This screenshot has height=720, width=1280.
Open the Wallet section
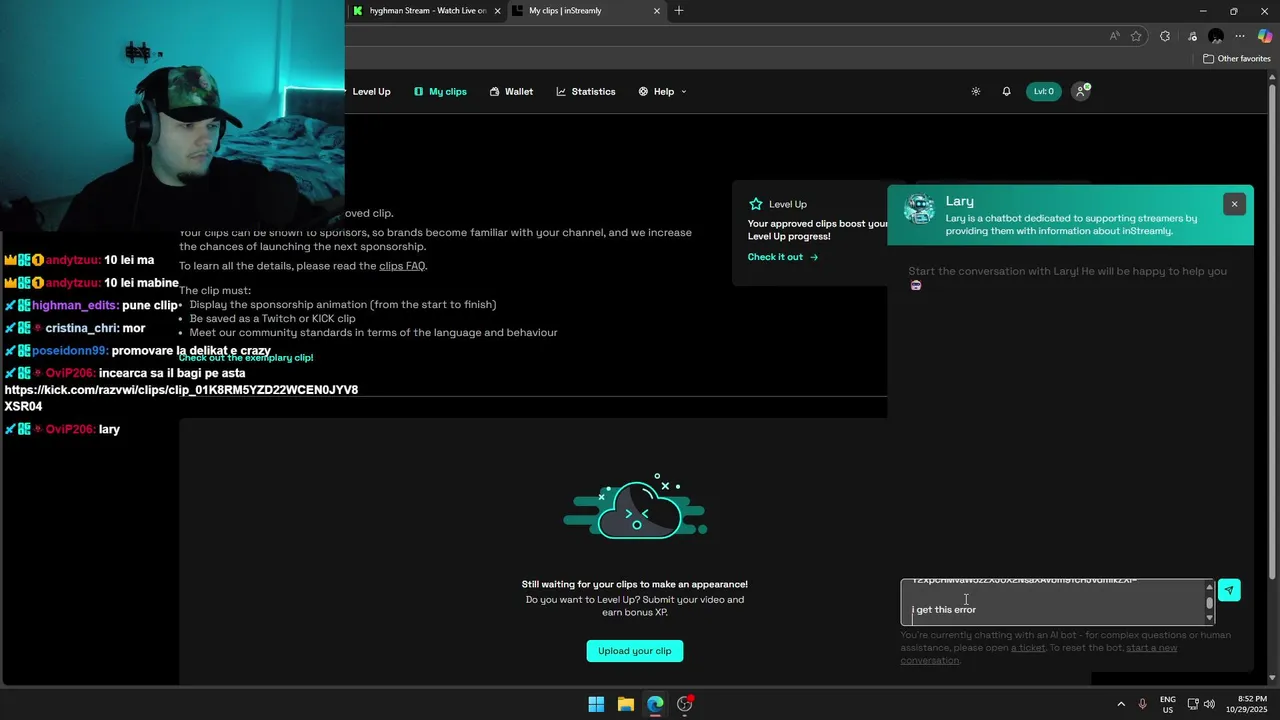coord(511,91)
